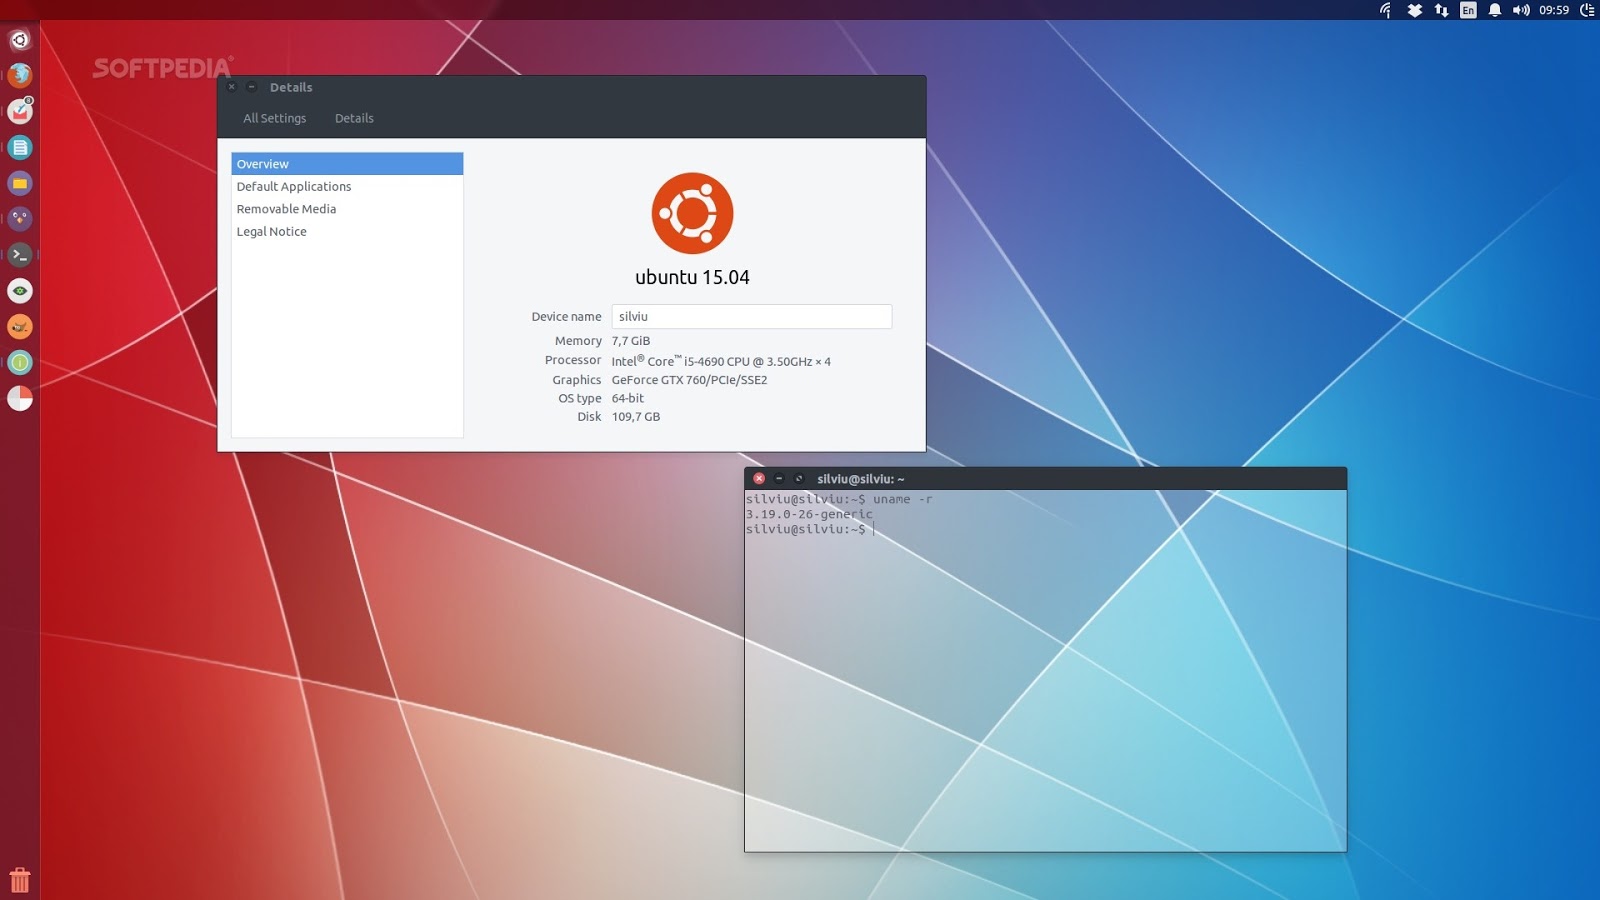Open the Files folder icon in launcher
This screenshot has height=900, width=1600.
pyautogui.click(x=20, y=183)
